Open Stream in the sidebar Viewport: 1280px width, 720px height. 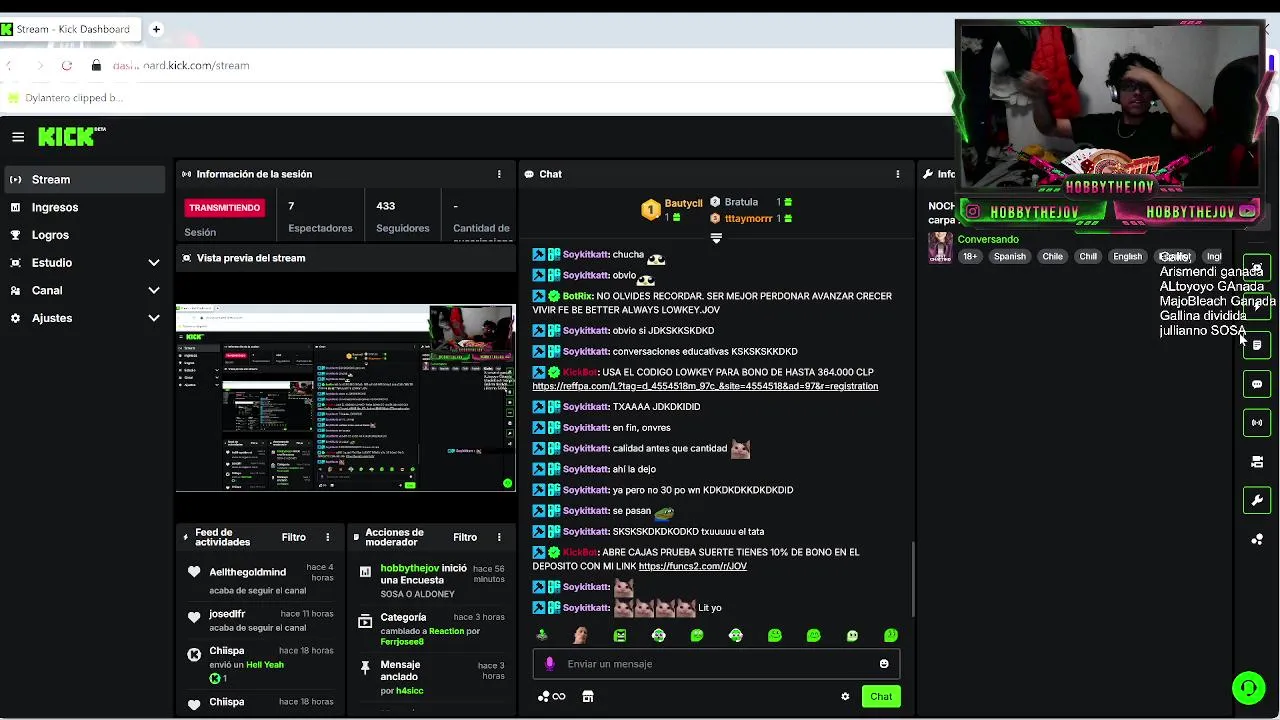[84, 180]
